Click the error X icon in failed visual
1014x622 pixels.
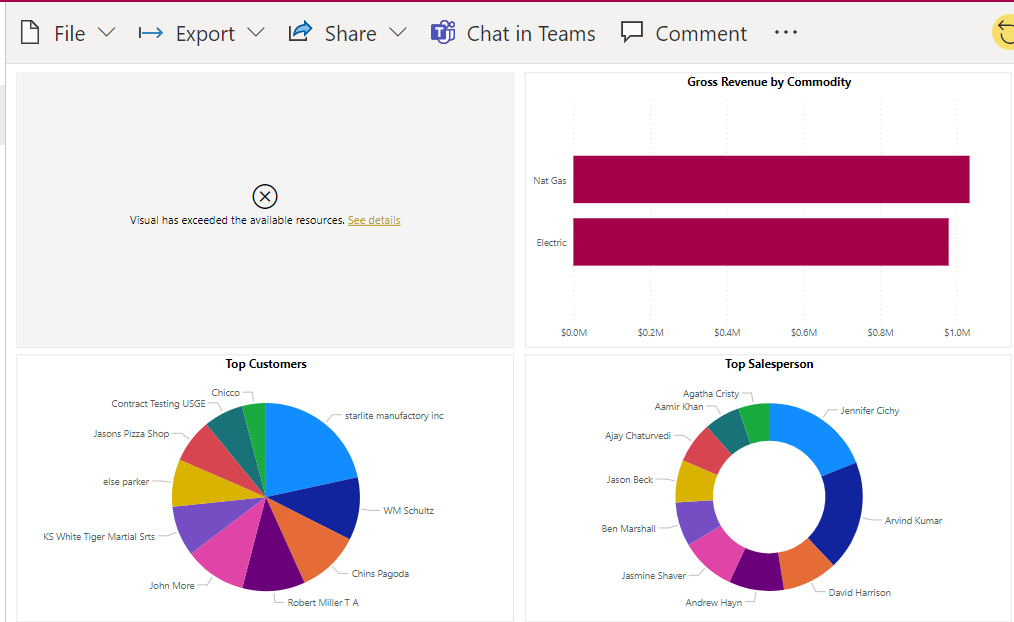pos(264,196)
